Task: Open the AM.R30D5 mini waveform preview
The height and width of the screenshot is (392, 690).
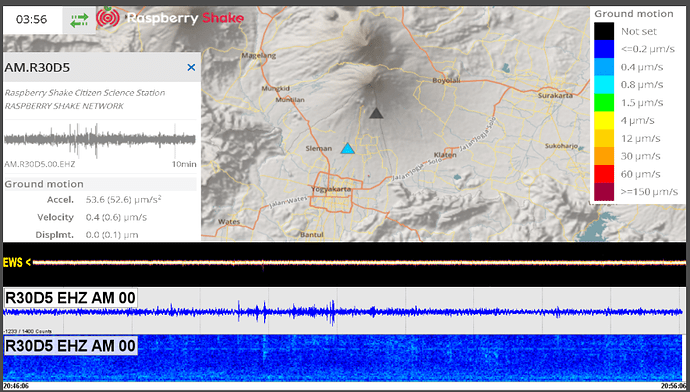Action: click(x=100, y=139)
